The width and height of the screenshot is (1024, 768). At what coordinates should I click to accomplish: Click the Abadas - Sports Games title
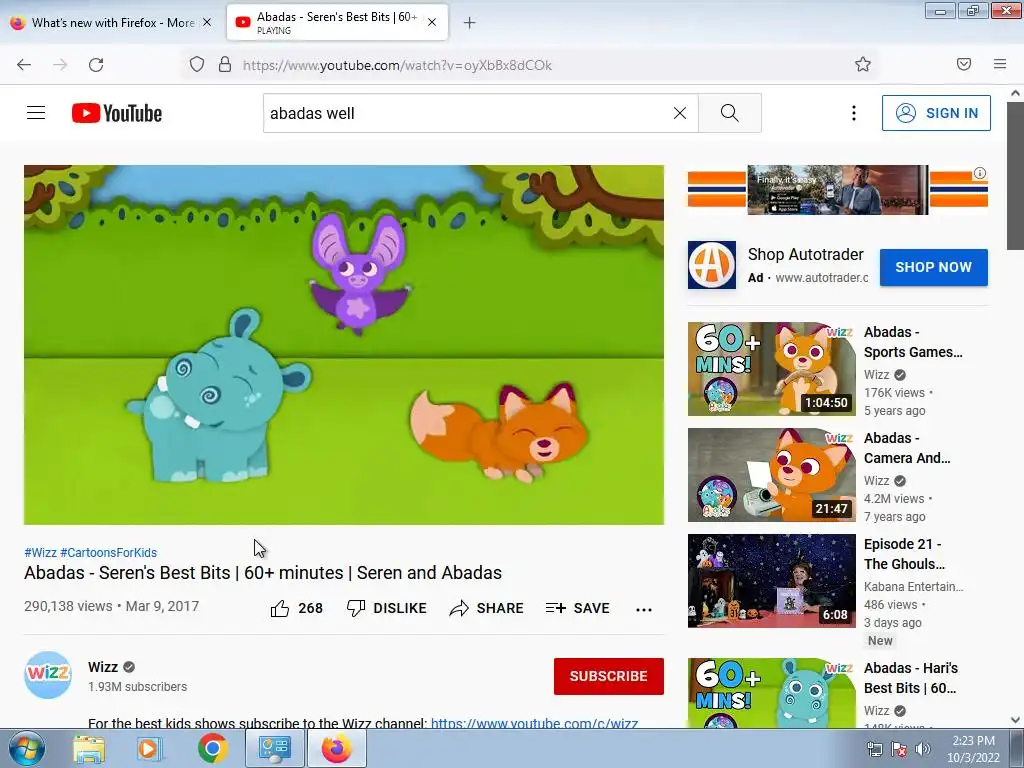[x=913, y=342]
